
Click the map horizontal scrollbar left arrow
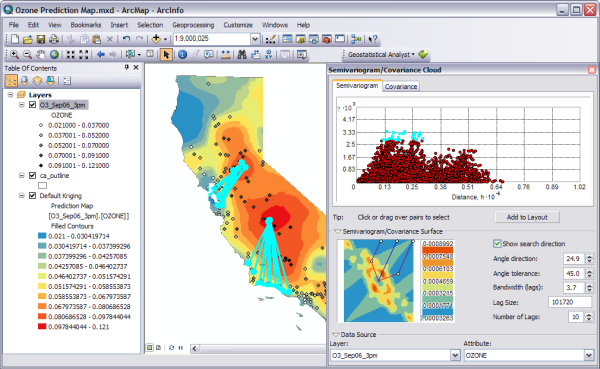pyautogui.click(x=194, y=348)
